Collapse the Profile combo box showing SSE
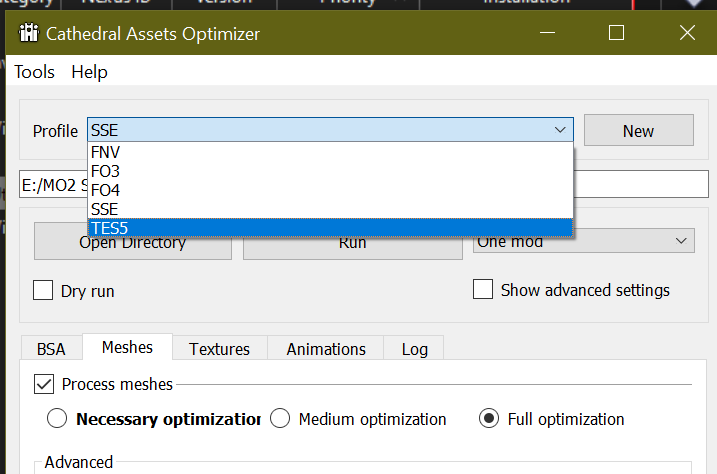Viewport: 717px width, 474px height. (x=330, y=130)
